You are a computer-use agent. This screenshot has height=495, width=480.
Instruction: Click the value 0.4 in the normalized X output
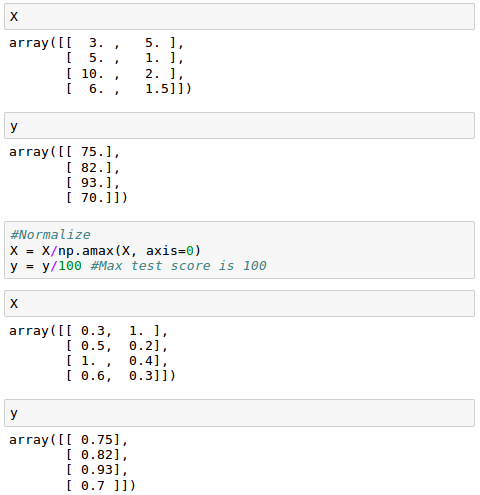[x=141, y=361]
